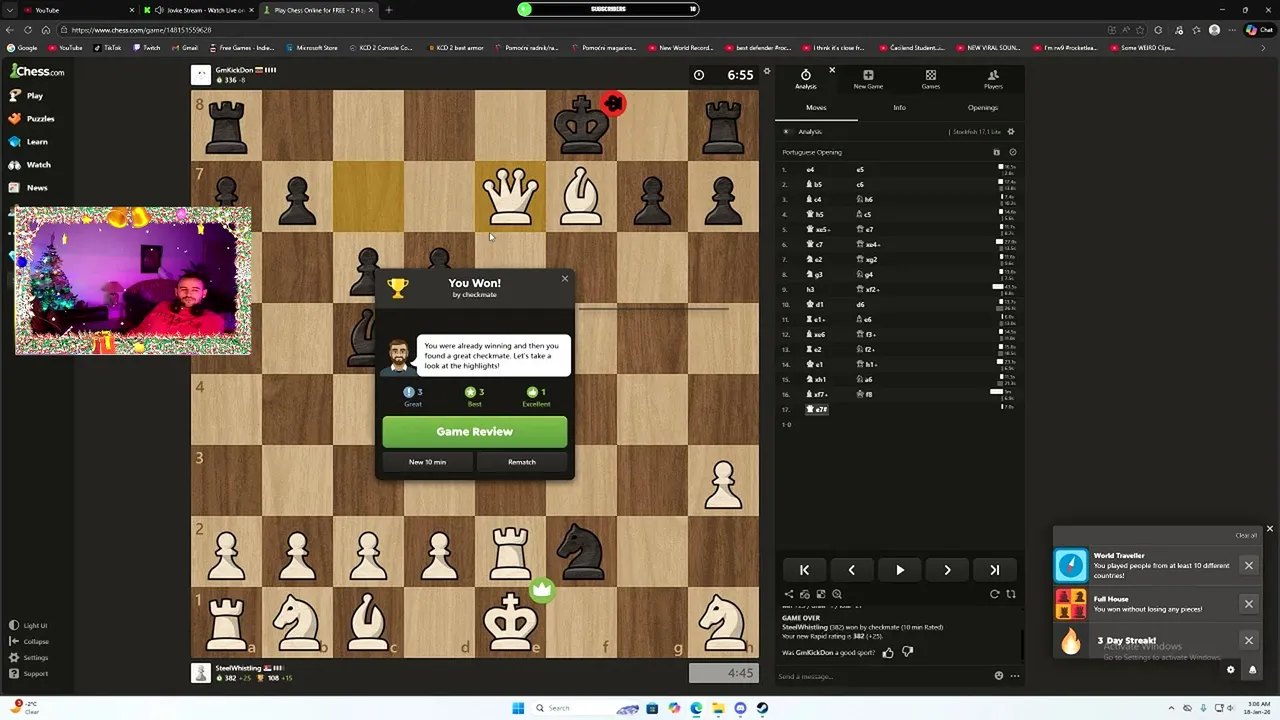Step back one move
Screen dimensions: 1280x720
(x=852, y=570)
